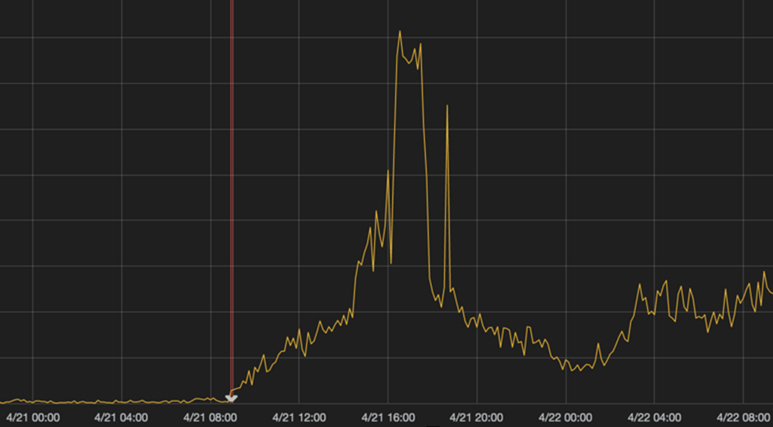
Task: Click the 4/21 12:00 time axis label
Action: (299, 418)
